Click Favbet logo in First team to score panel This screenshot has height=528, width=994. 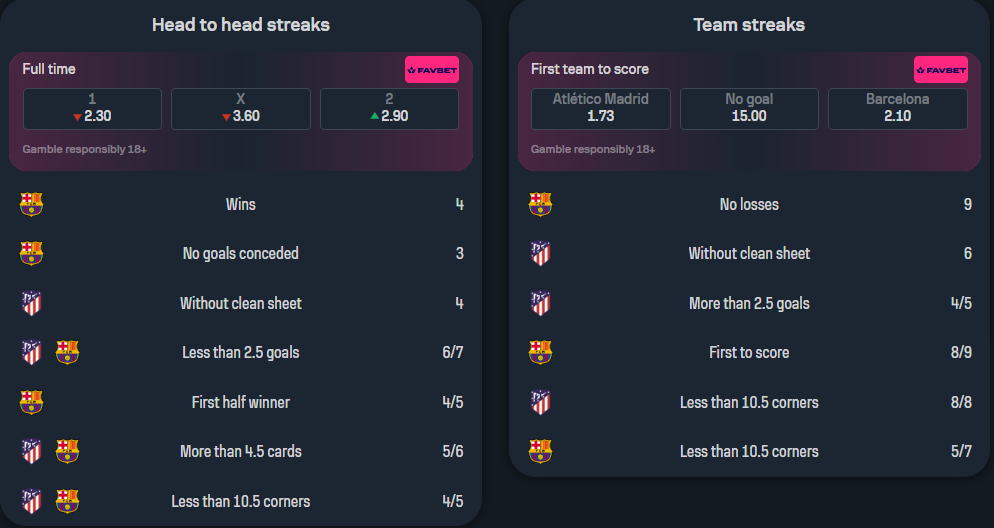941,70
